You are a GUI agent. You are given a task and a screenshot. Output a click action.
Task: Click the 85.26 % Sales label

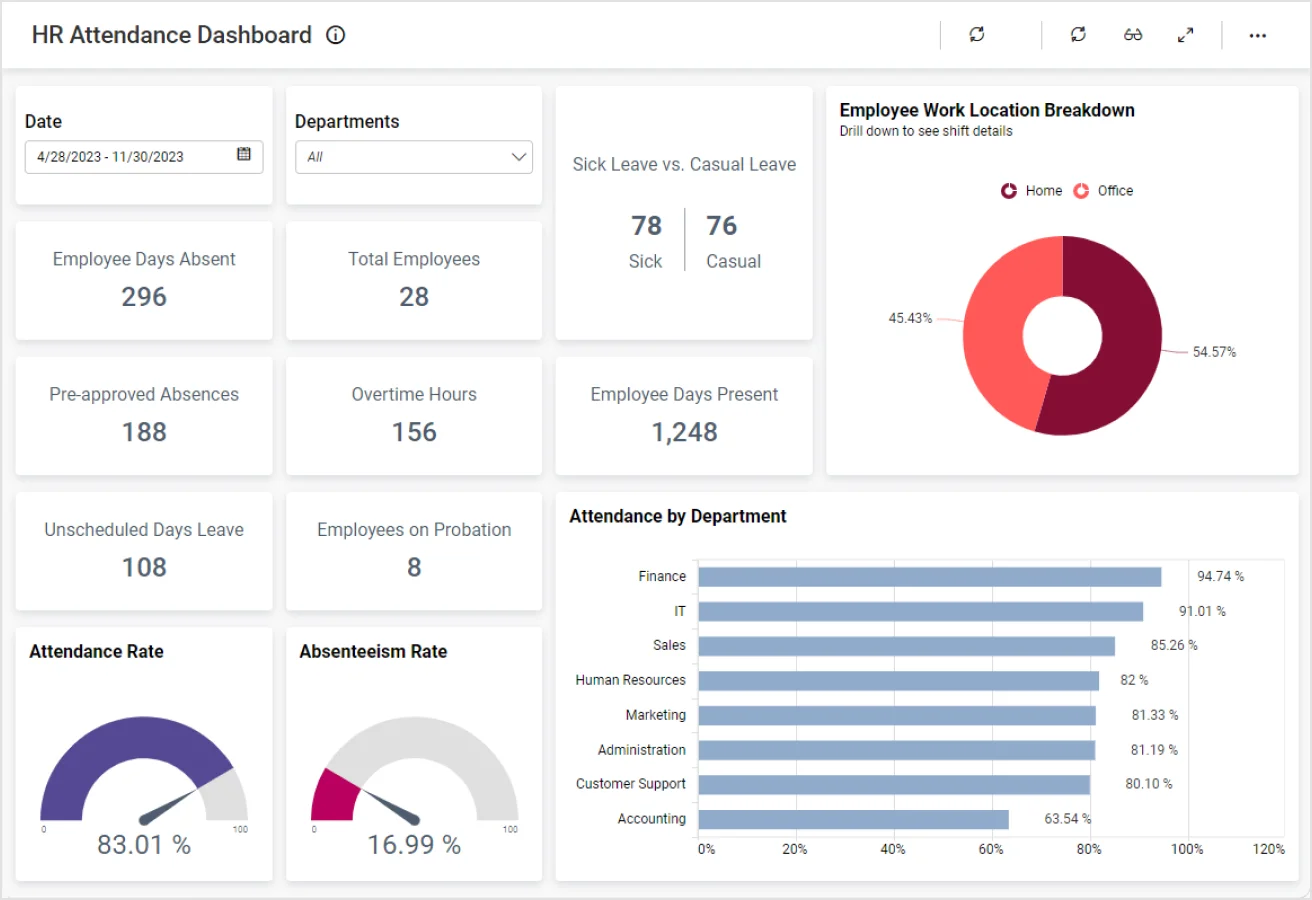click(x=1174, y=645)
